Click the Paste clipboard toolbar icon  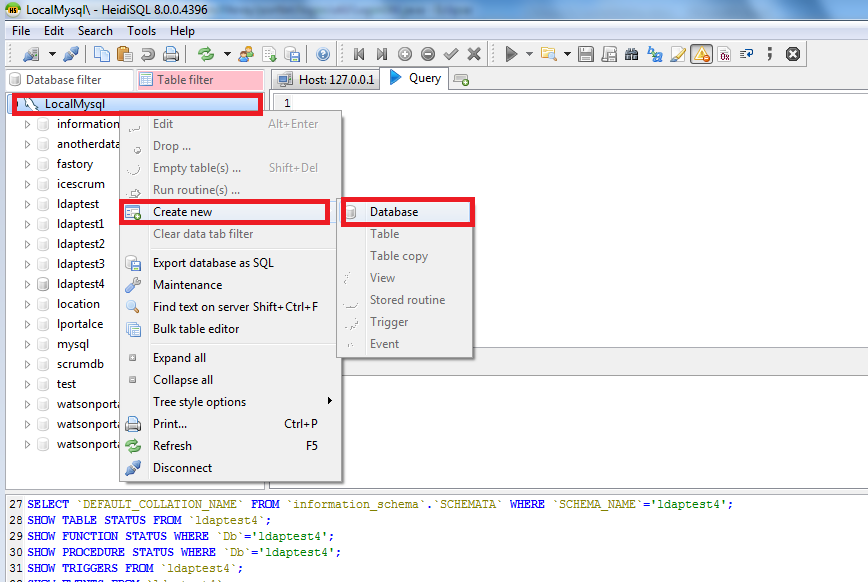point(125,54)
